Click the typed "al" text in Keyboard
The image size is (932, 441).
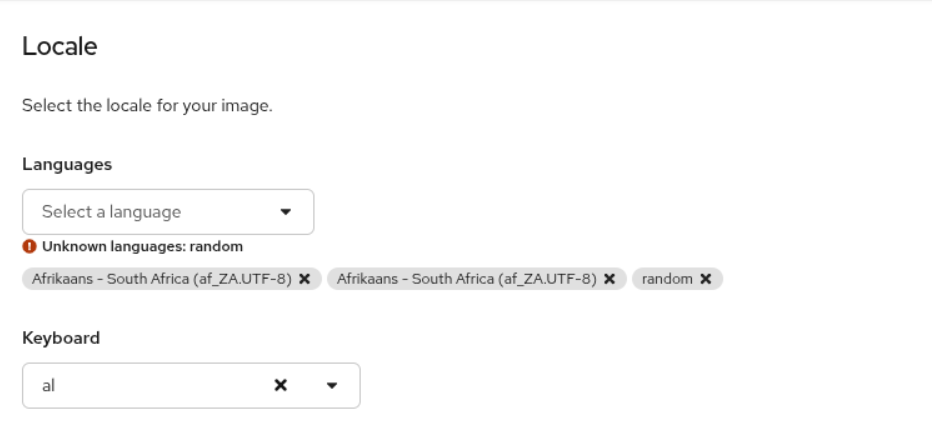48,385
